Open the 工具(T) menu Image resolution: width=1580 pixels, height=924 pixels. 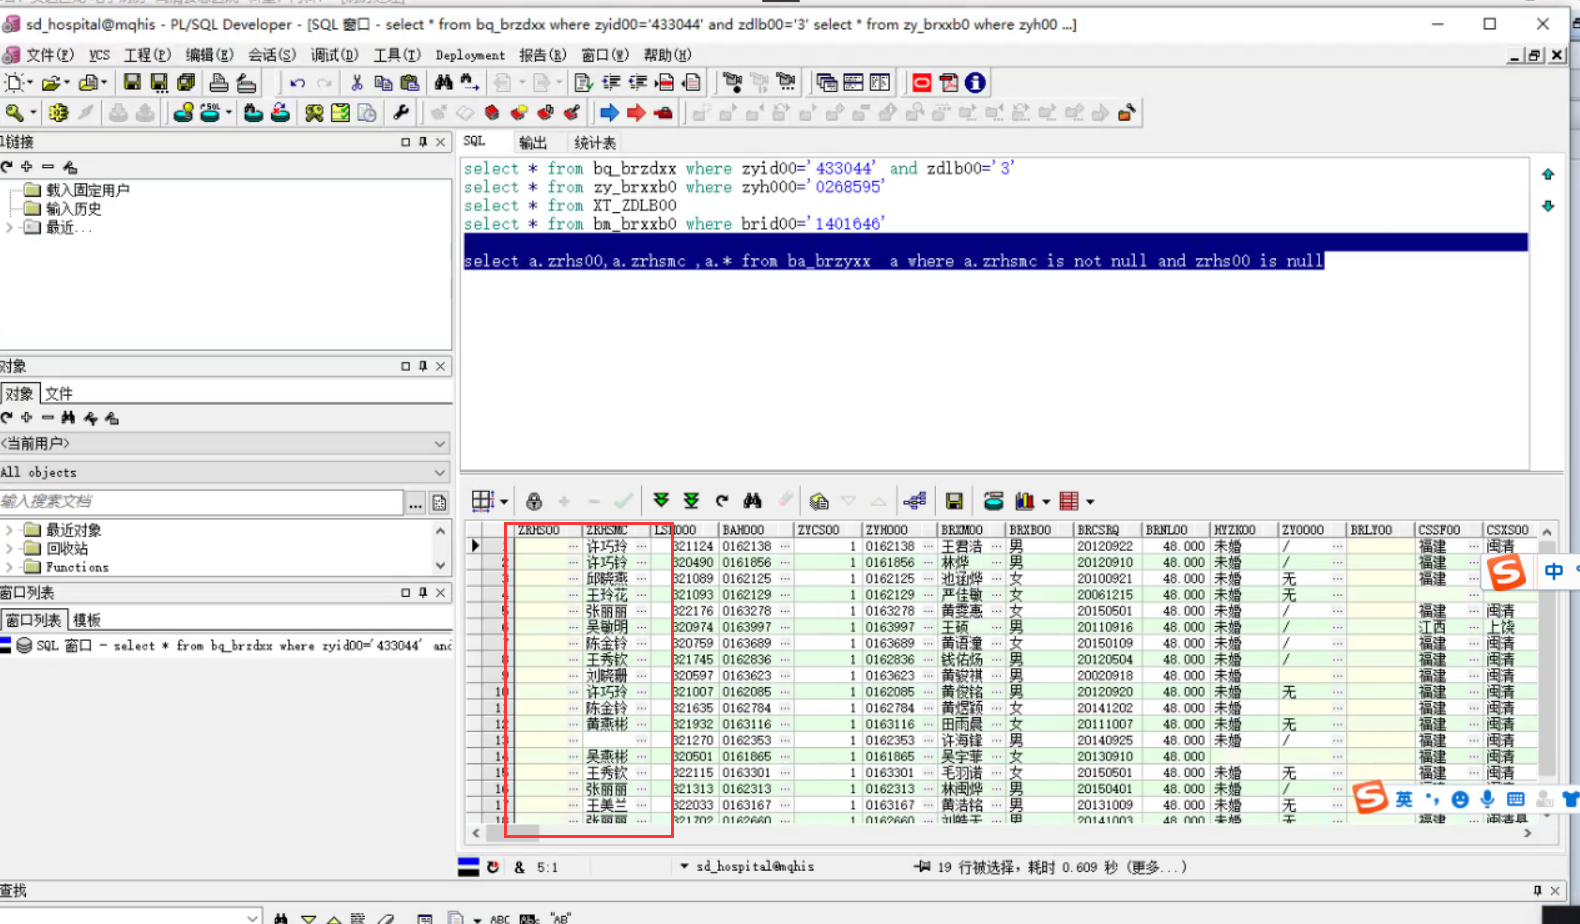(x=396, y=55)
